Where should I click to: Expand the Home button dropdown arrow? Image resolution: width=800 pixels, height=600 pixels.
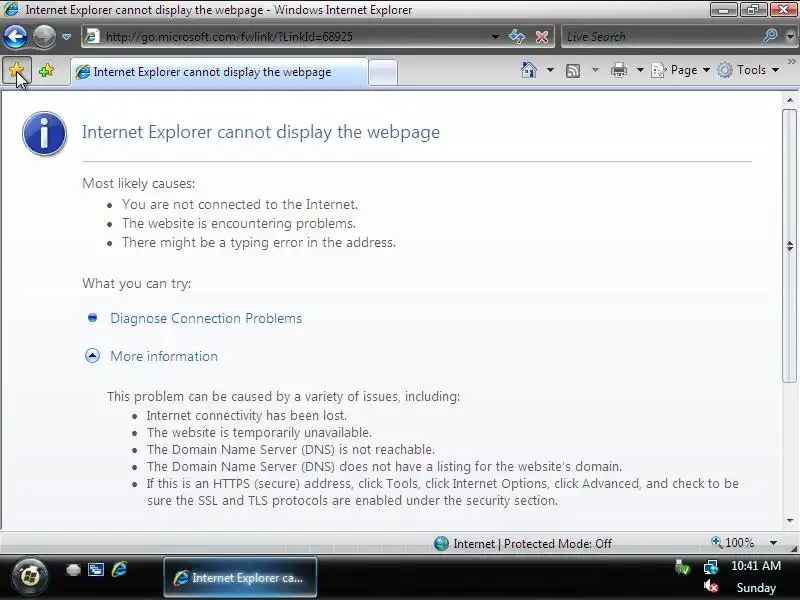pos(550,70)
